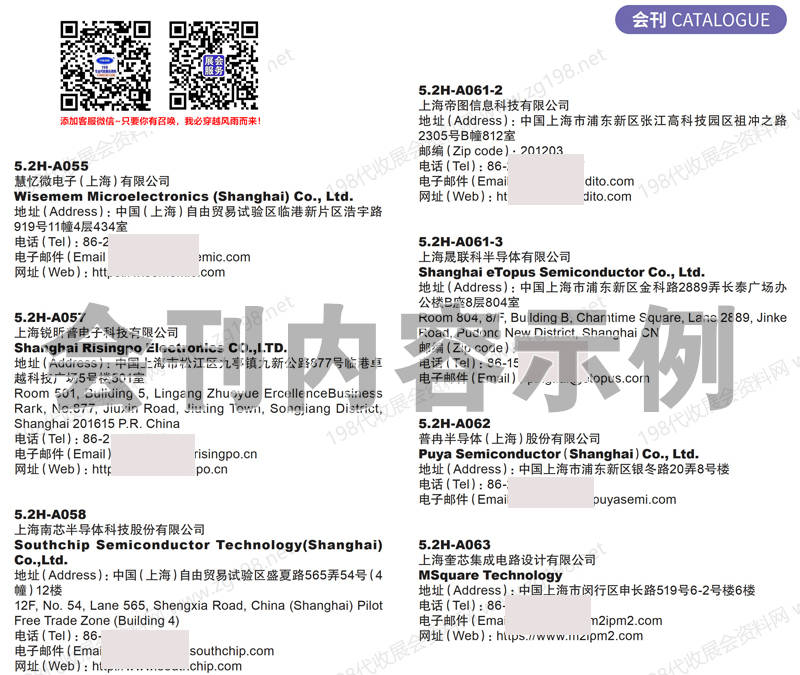Select Puya Semiconductor (Shanghai) Co., Ltd.

(x=558, y=454)
